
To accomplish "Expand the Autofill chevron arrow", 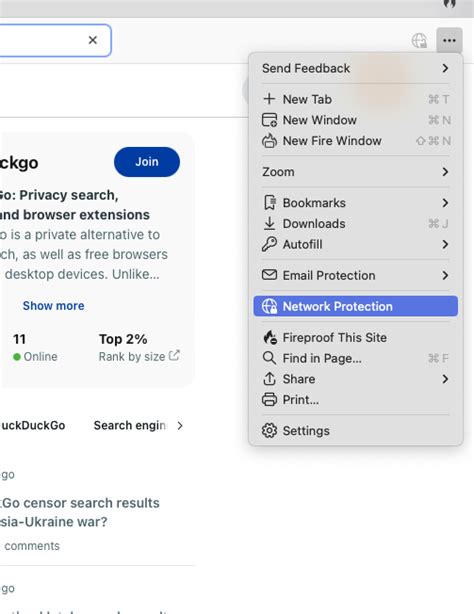I will tap(445, 244).
